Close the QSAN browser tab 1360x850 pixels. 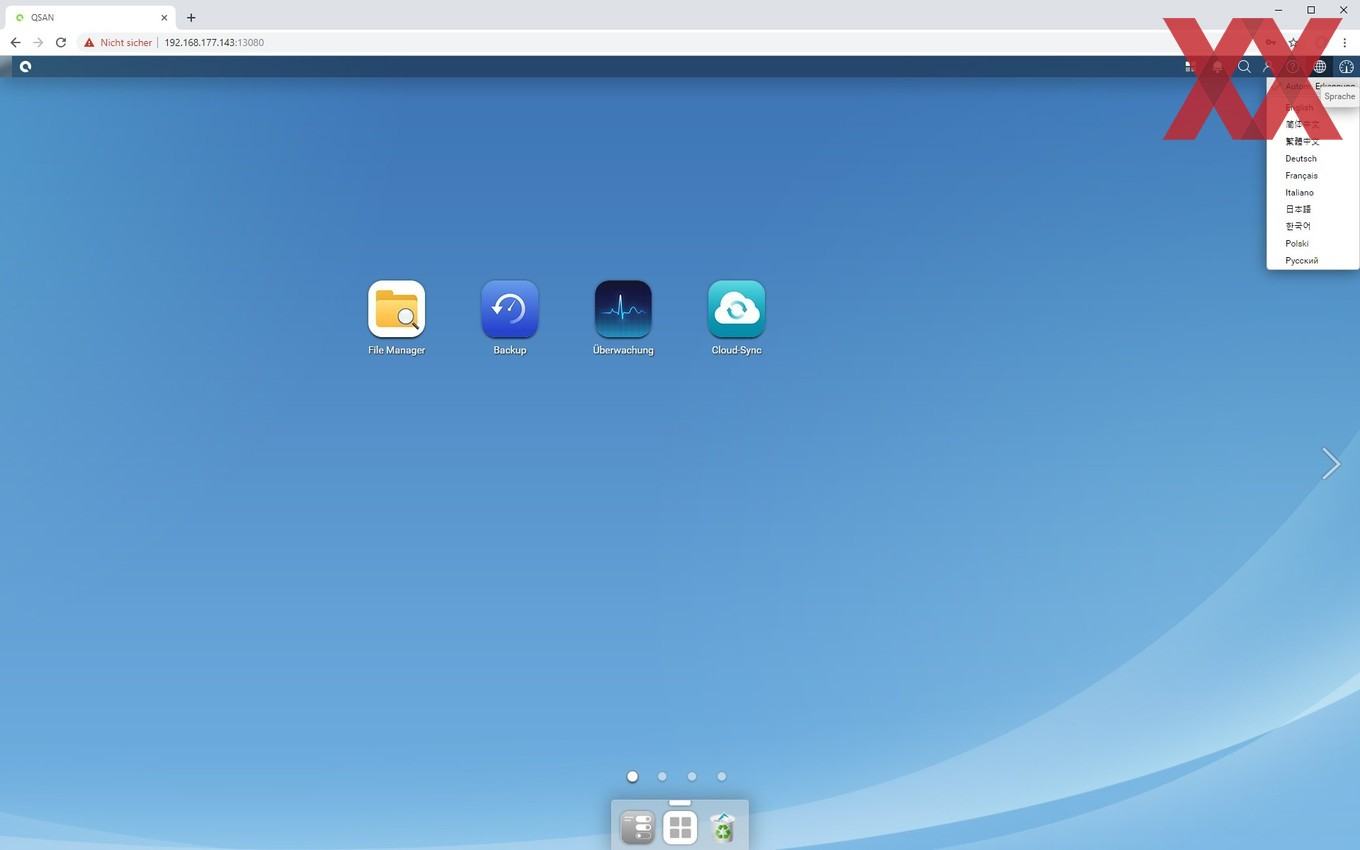pyautogui.click(x=164, y=17)
